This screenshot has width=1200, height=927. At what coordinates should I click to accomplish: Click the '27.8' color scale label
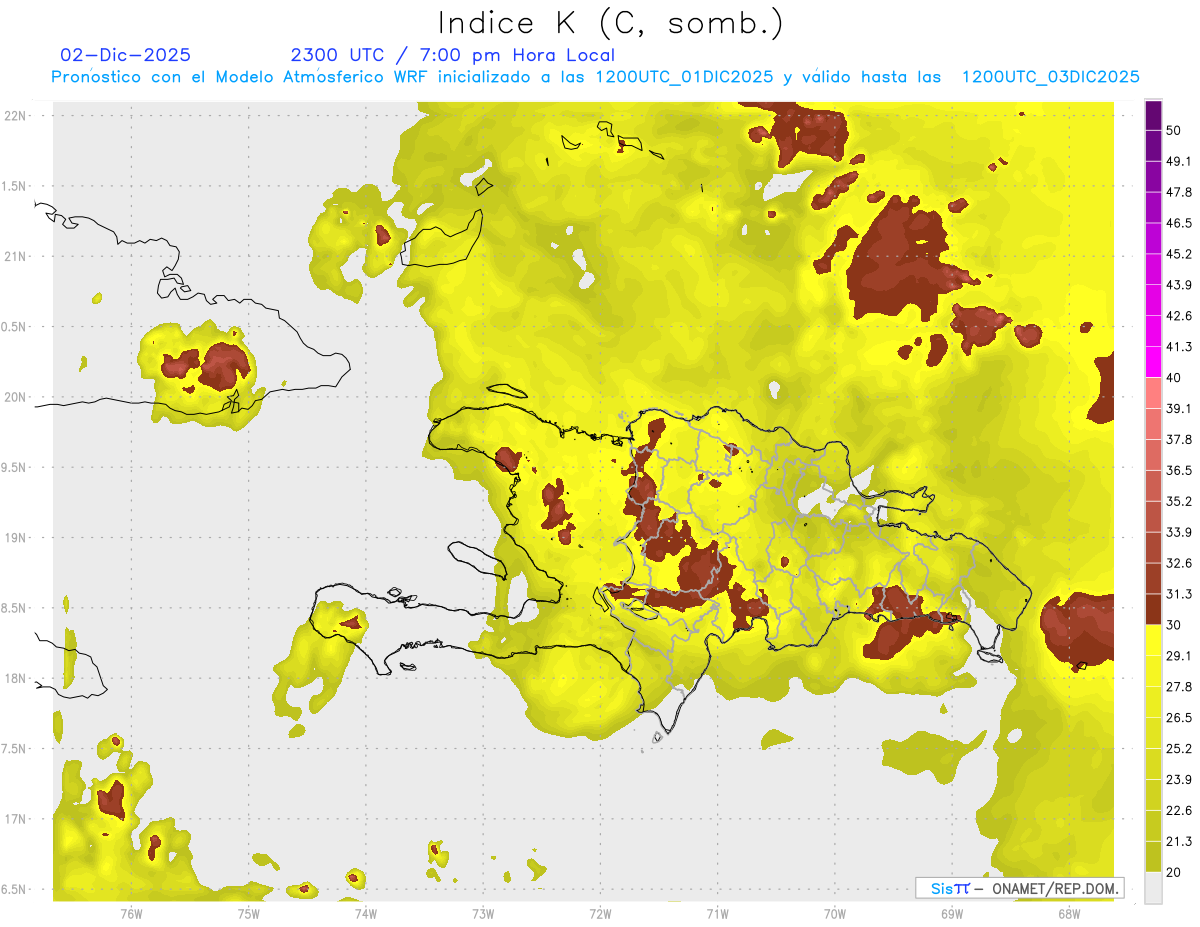[x=1179, y=687]
